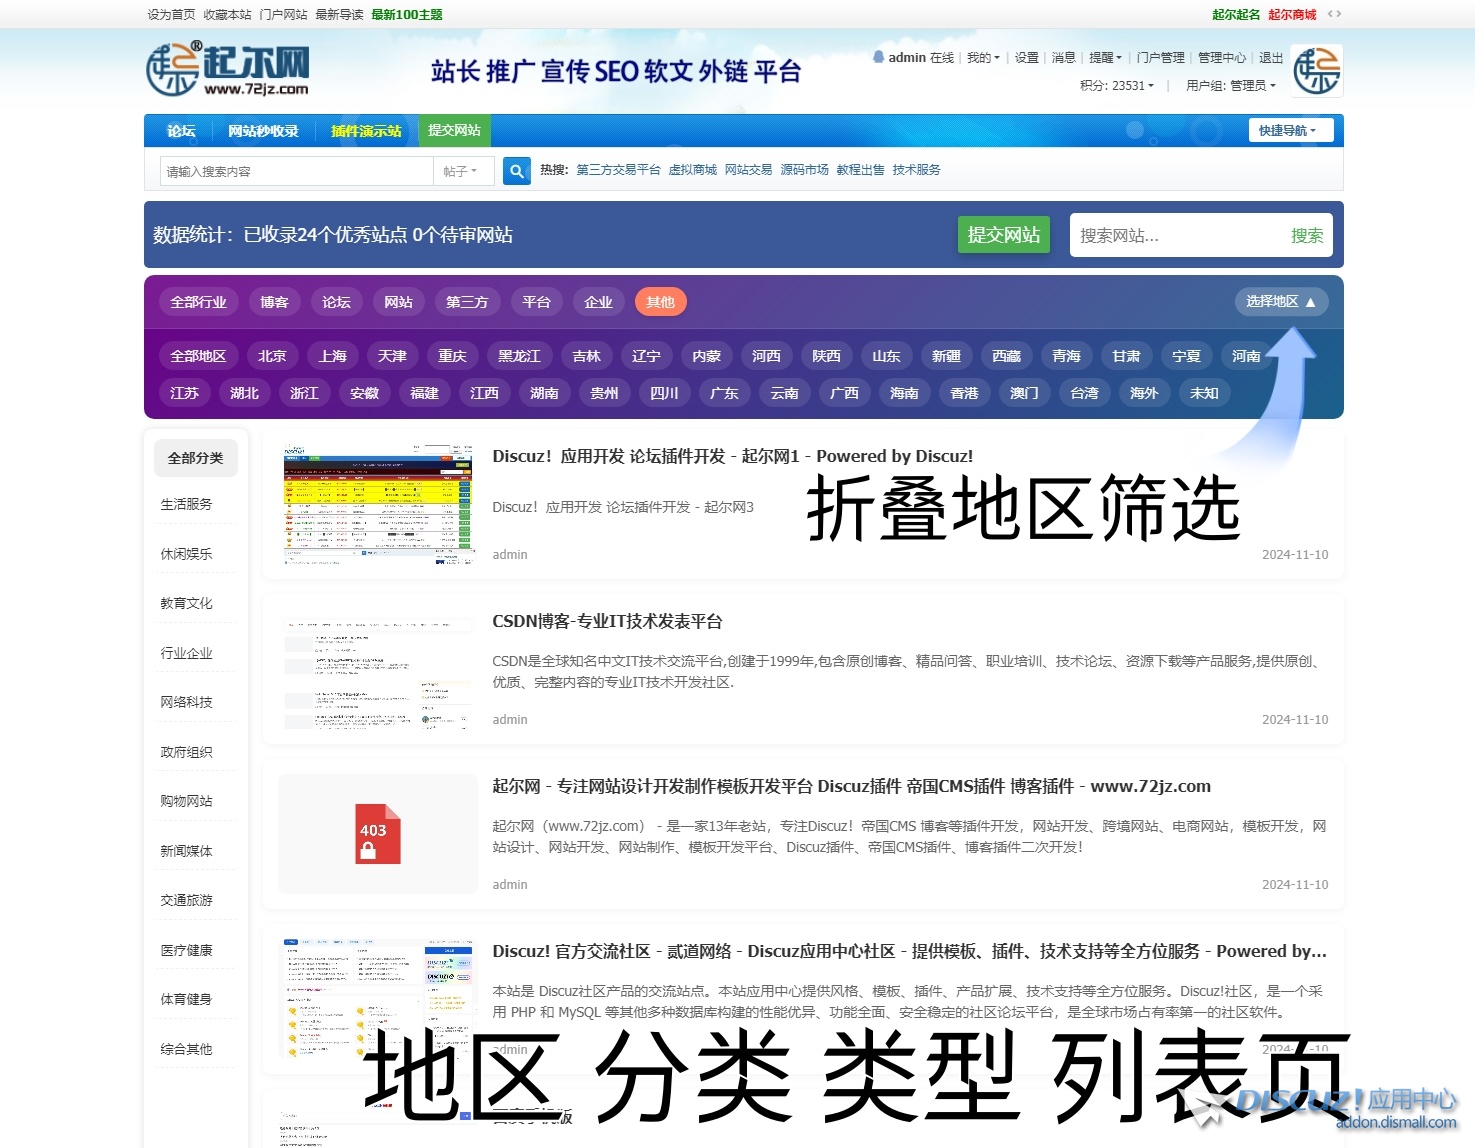
Task: Click the 起尔网 site logo
Action: tap(228, 70)
